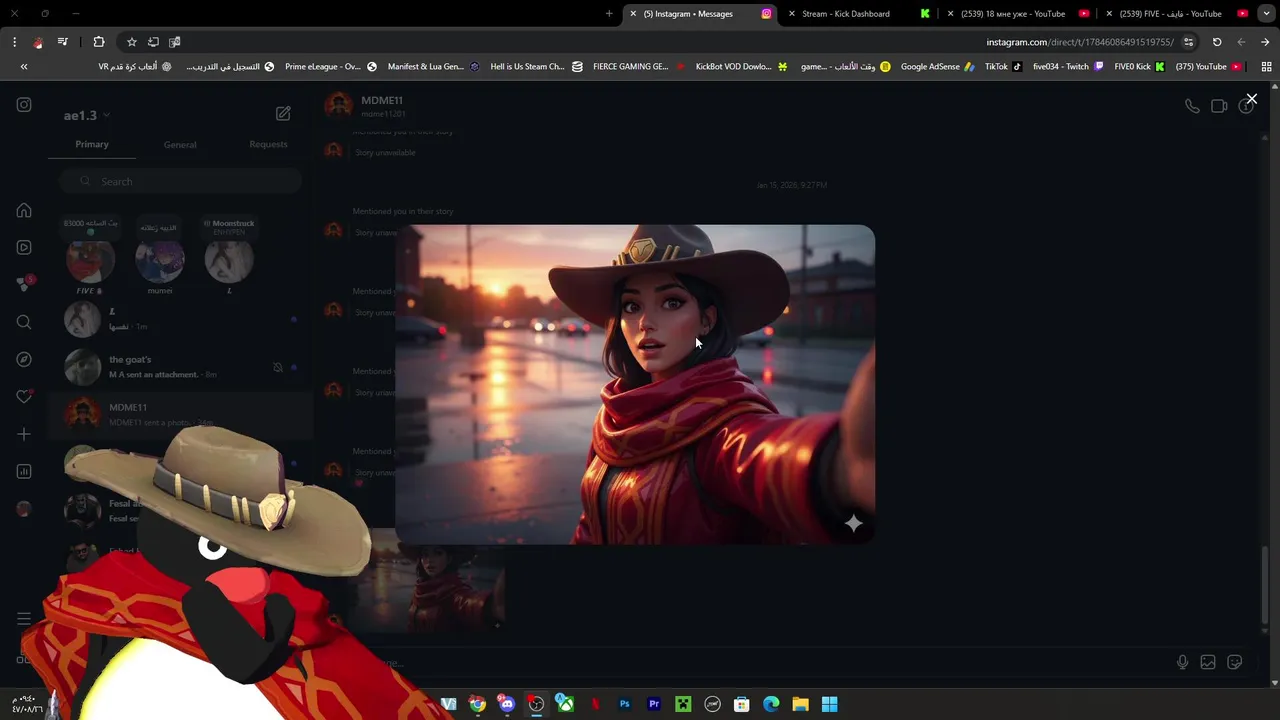Open Messages icon with red badge
Screen dimensions: 1280x720
pyautogui.click(x=24, y=284)
